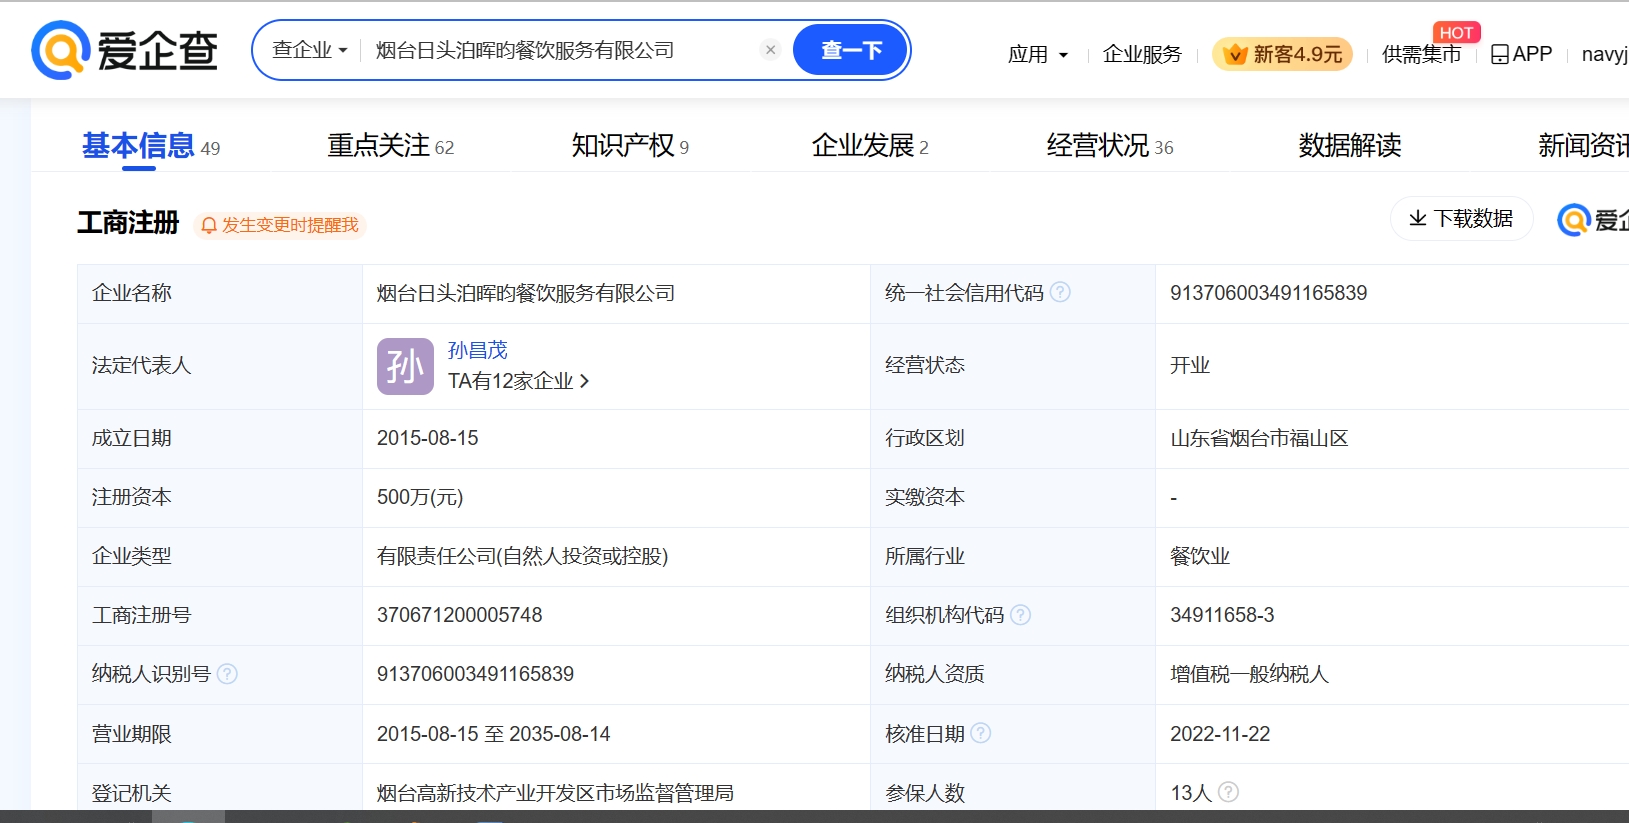Click the 新客4.9元 promotion badge

(1282, 54)
